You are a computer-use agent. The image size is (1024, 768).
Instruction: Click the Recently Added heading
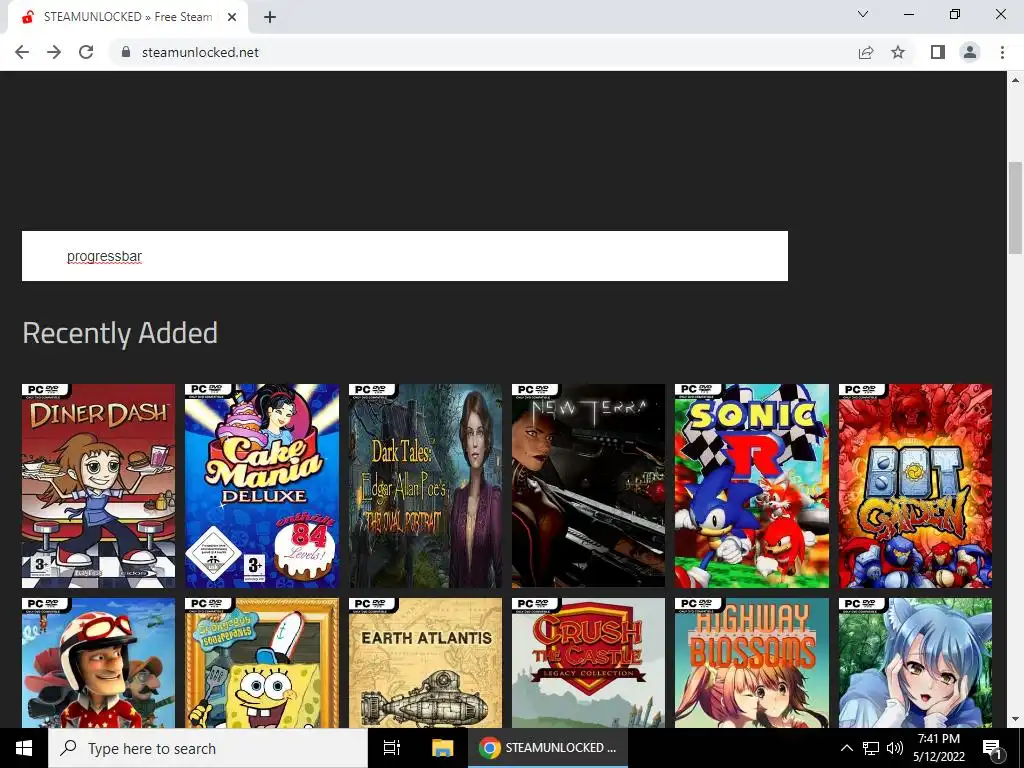tap(120, 333)
